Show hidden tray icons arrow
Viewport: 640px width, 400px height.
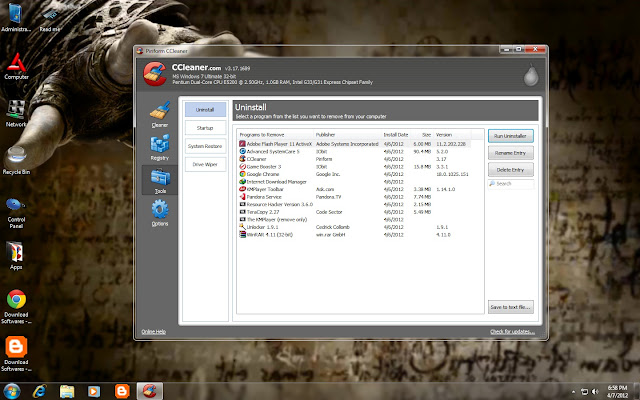click(573, 391)
